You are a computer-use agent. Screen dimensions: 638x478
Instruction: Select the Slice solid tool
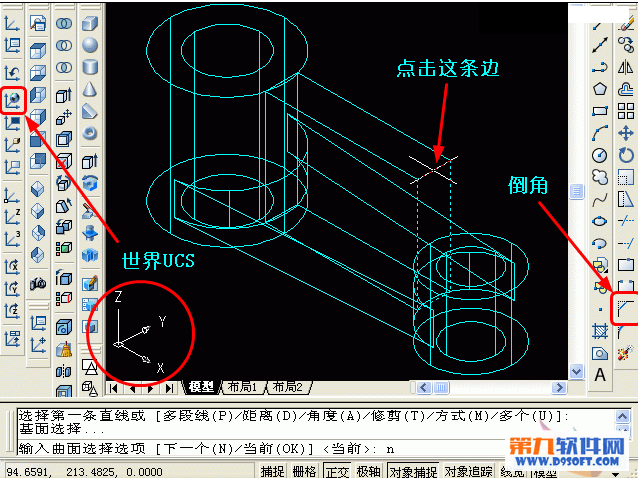point(90,211)
